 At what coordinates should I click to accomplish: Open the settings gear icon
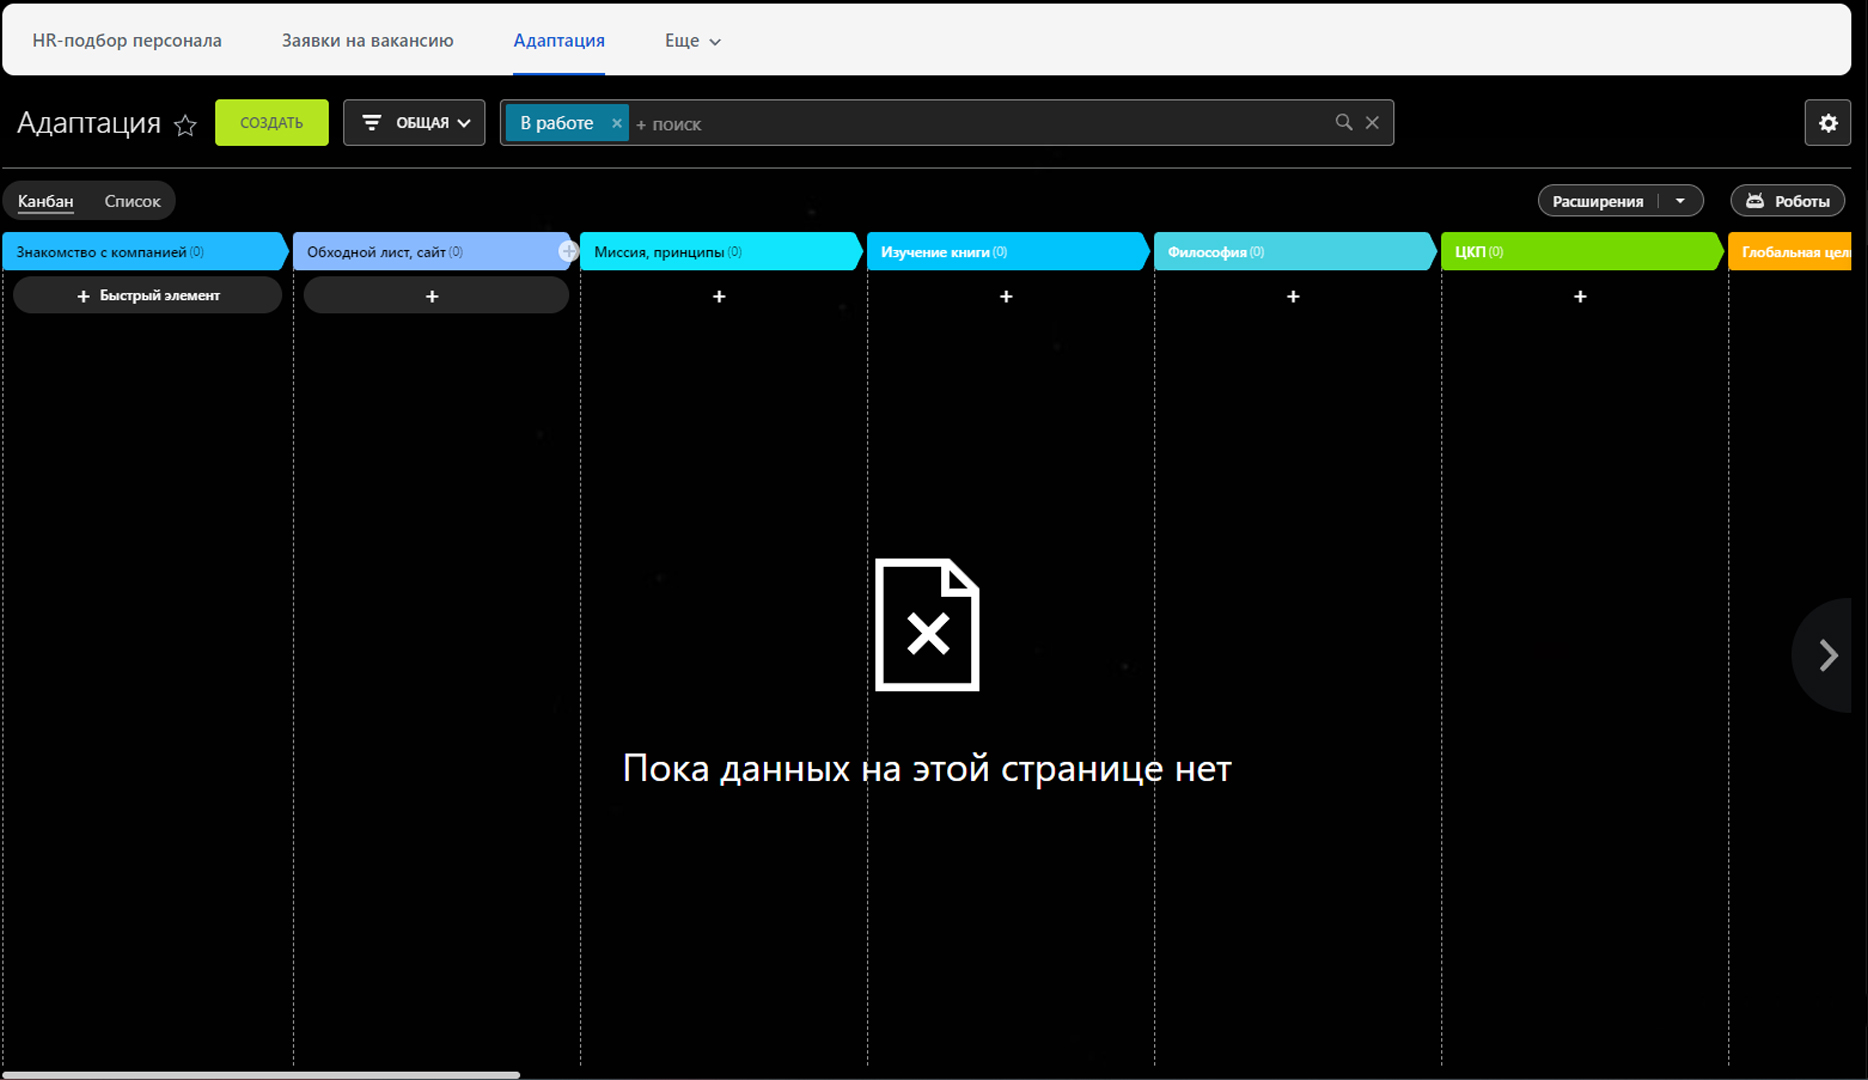[x=1827, y=123]
